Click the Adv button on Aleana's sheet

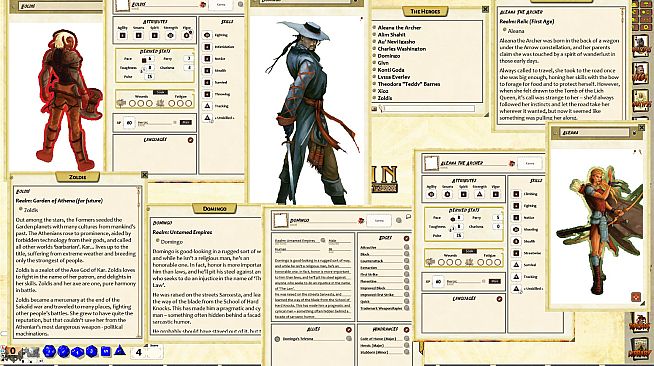point(494,281)
